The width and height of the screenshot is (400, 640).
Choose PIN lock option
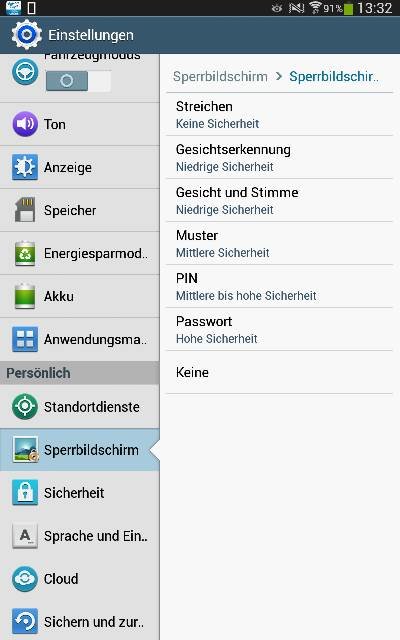tap(279, 287)
